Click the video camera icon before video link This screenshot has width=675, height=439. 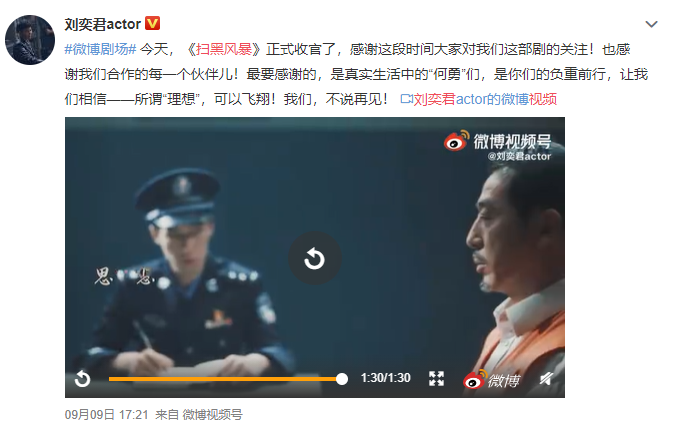click(x=406, y=99)
